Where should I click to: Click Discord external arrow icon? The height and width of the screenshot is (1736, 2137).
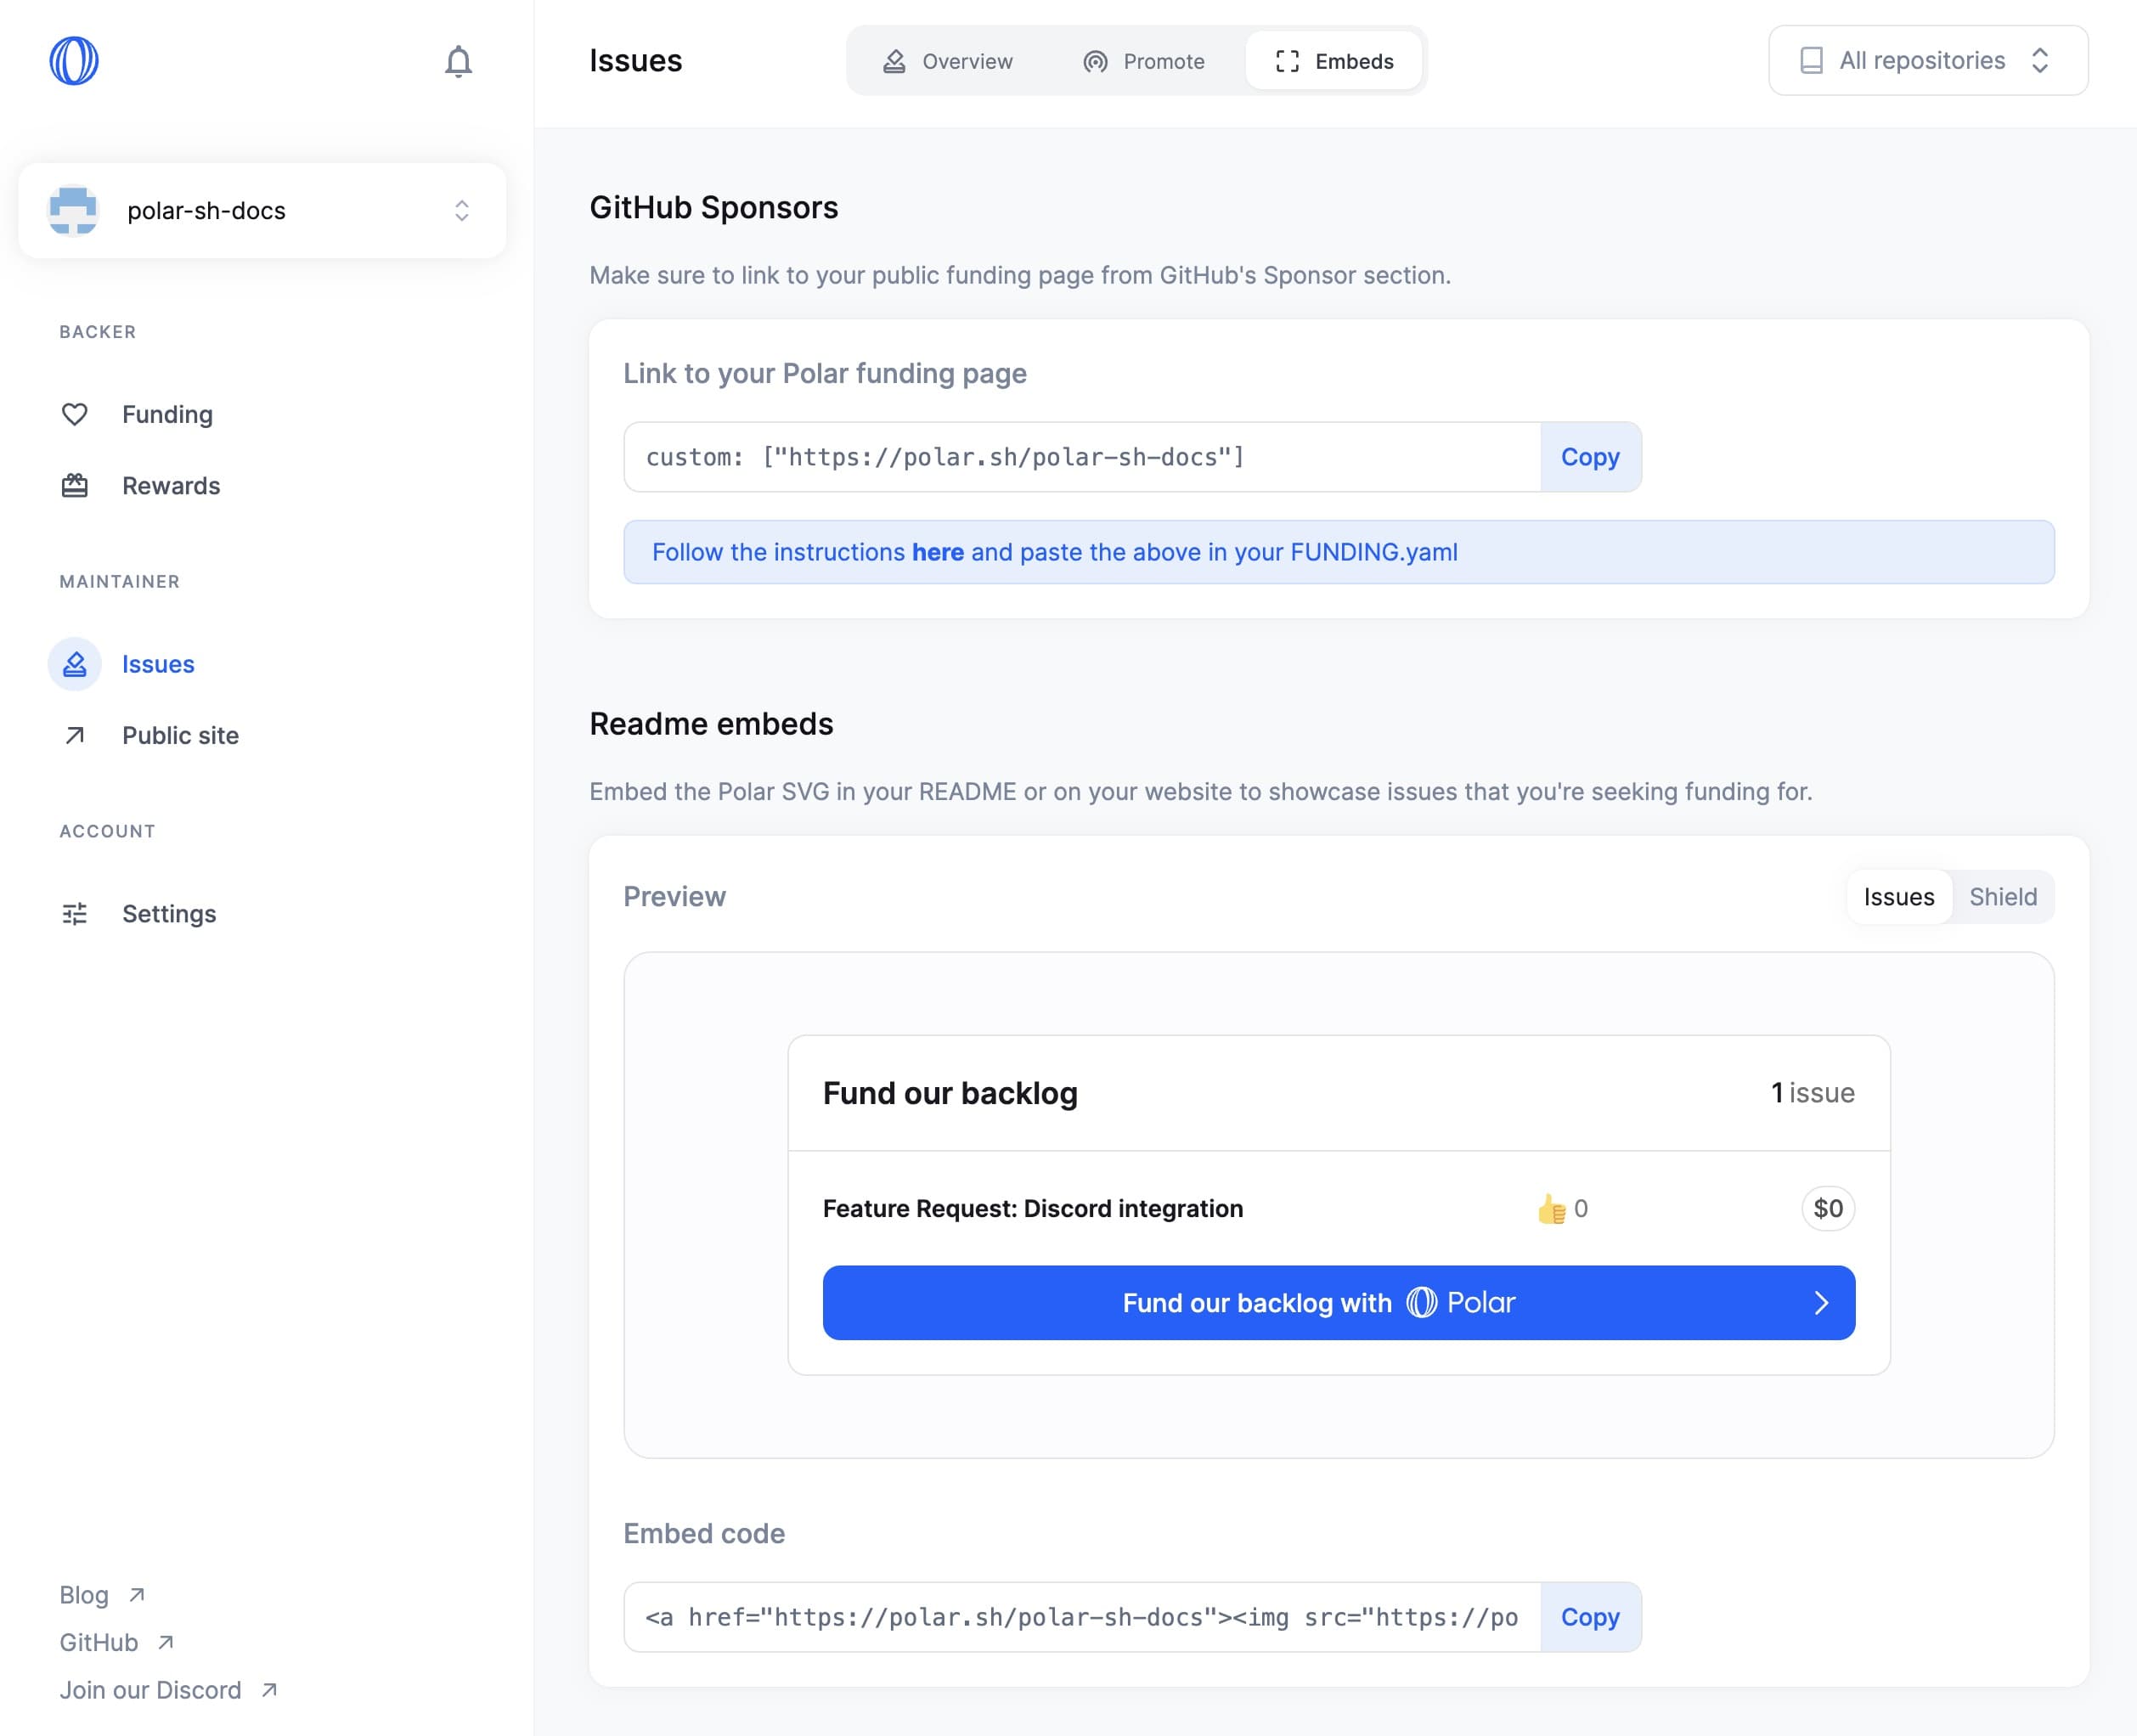point(269,1690)
